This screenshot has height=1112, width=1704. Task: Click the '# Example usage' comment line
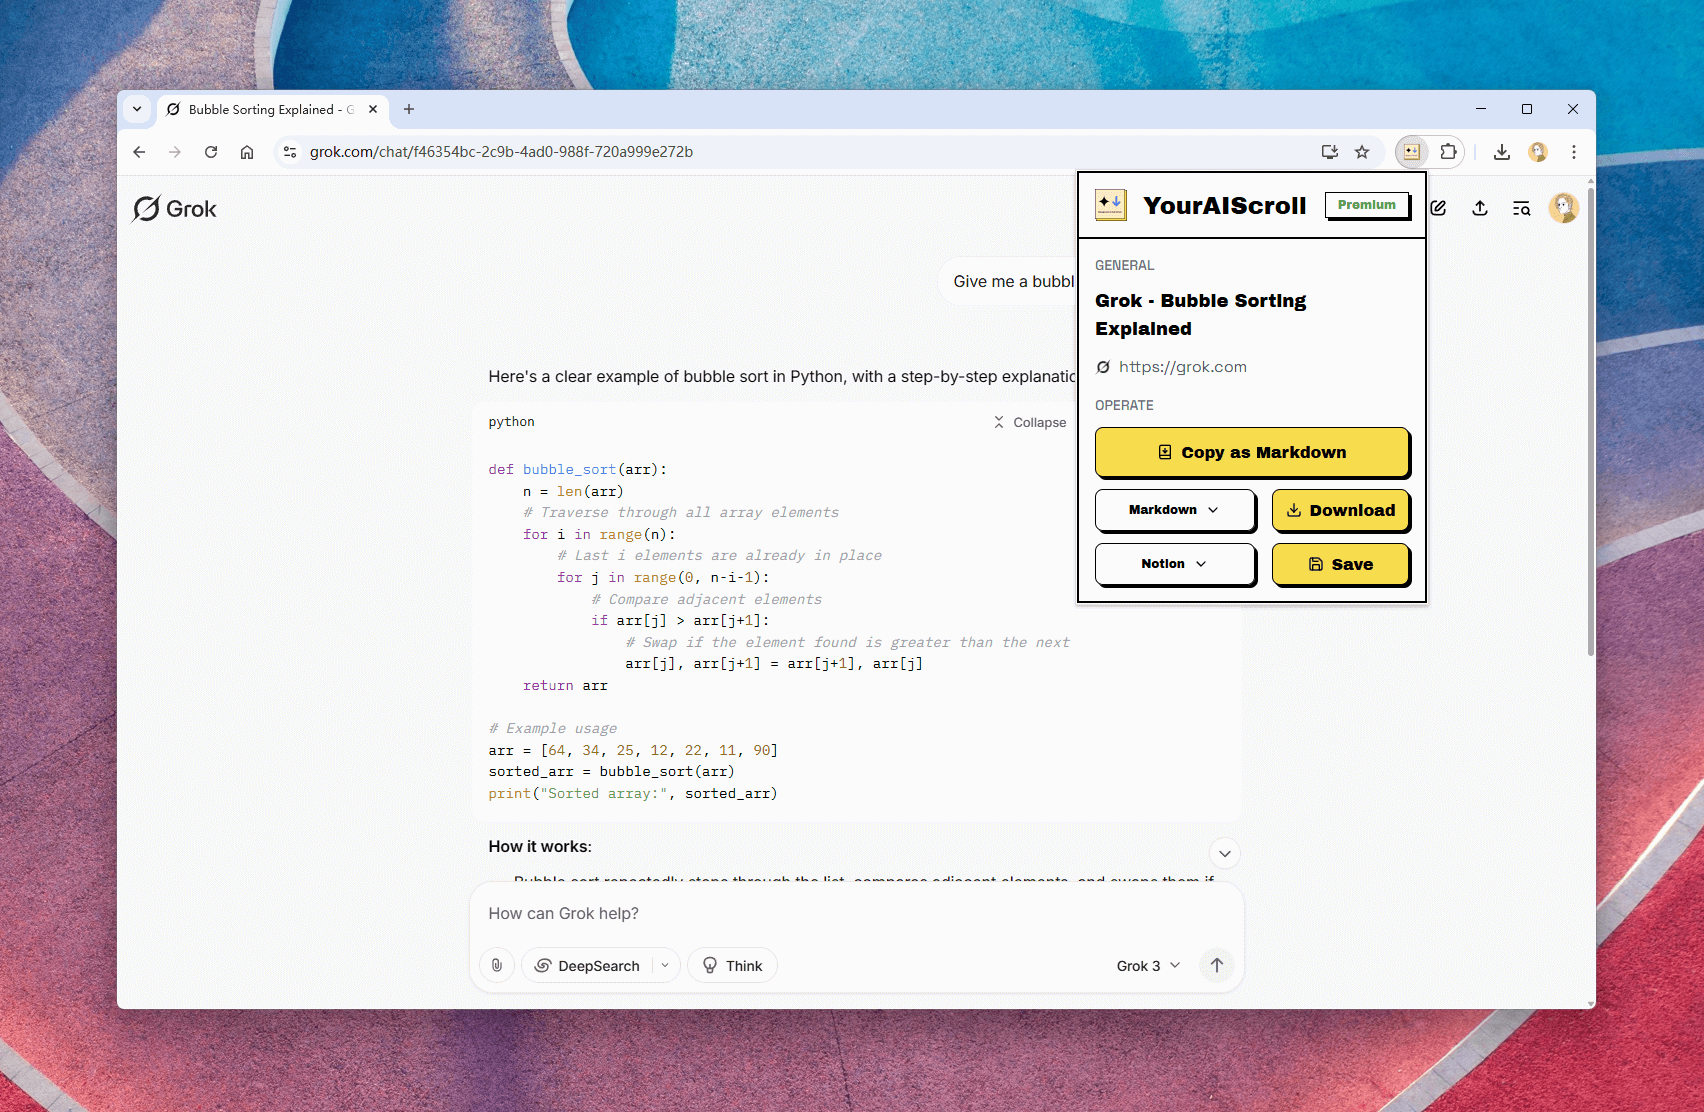pyautogui.click(x=553, y=729)
